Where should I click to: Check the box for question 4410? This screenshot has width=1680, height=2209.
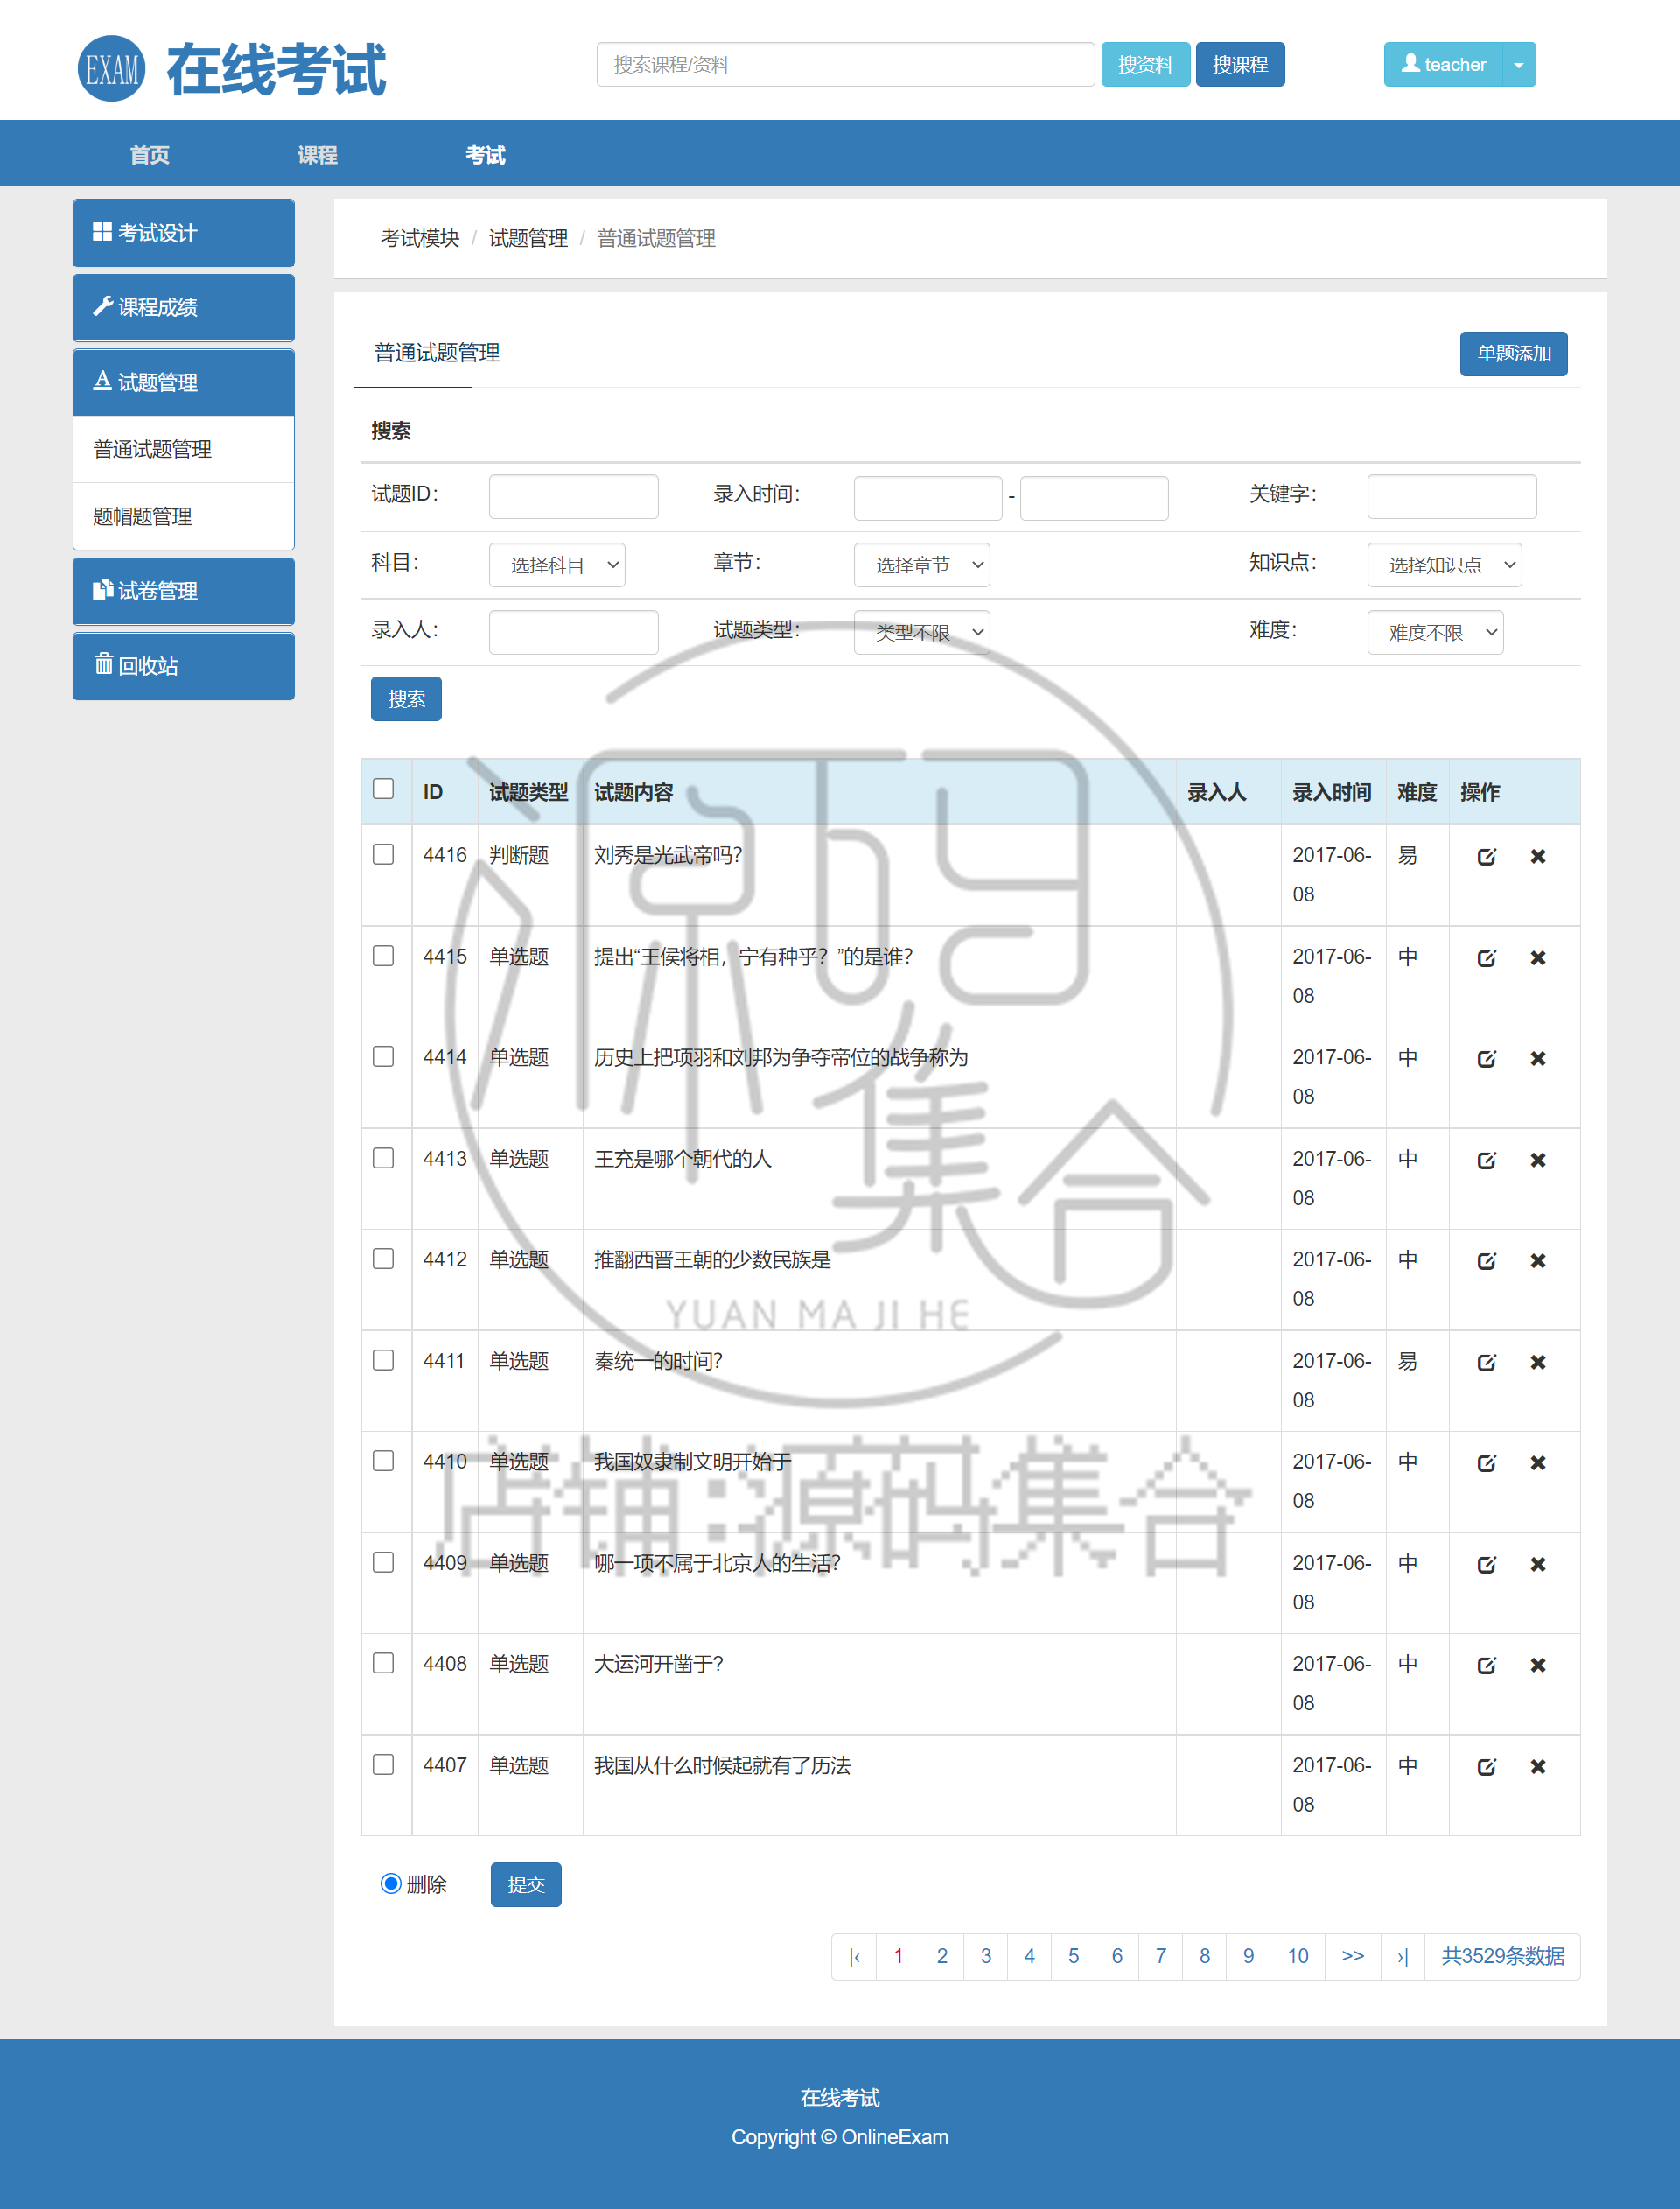tap(383, 1462)
